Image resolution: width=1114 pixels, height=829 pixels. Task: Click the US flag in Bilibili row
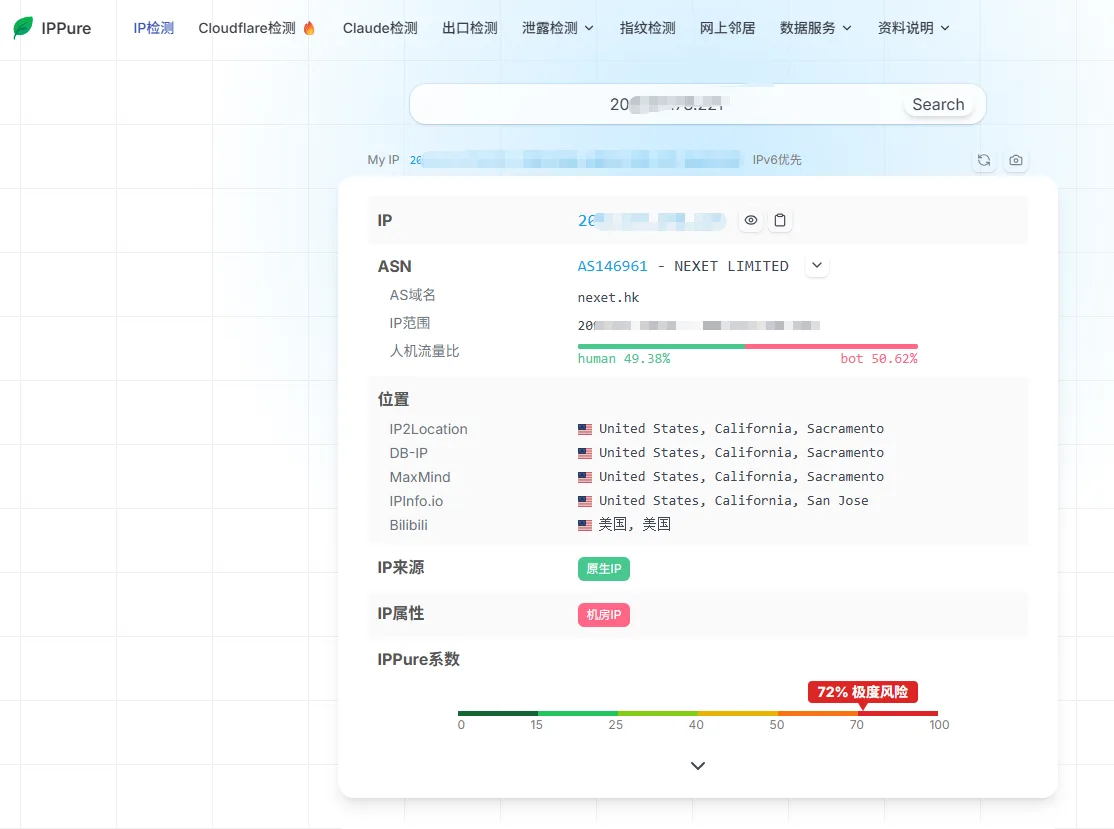point(585,526)
